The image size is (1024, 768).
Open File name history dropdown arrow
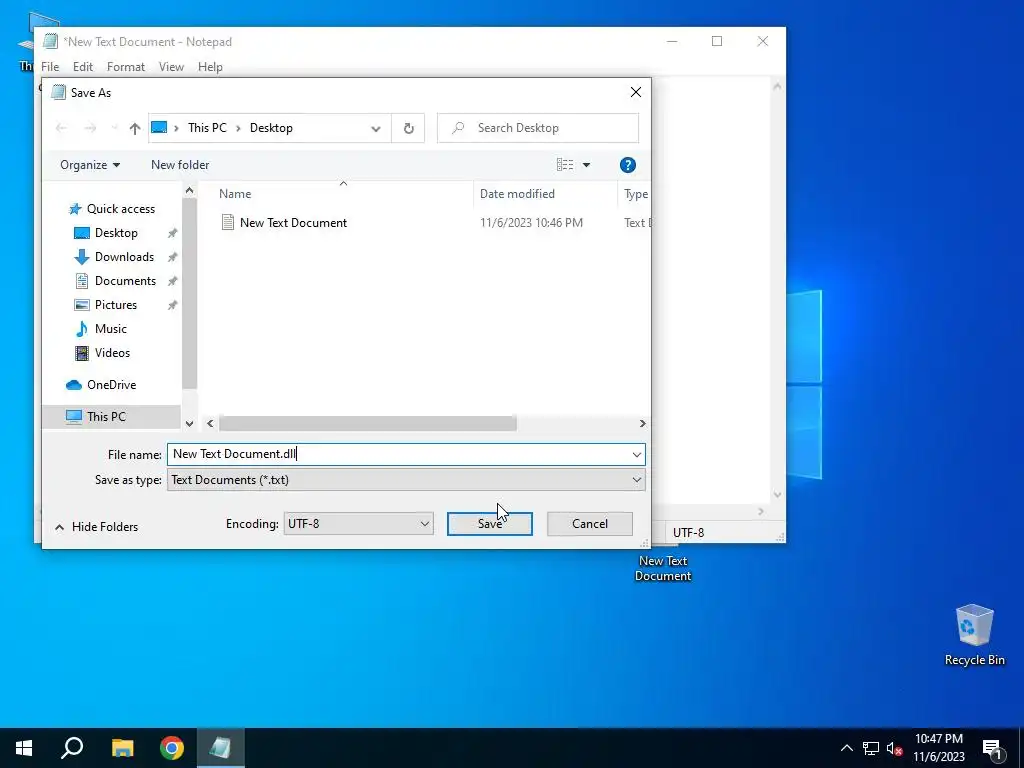tap(637, 455)
